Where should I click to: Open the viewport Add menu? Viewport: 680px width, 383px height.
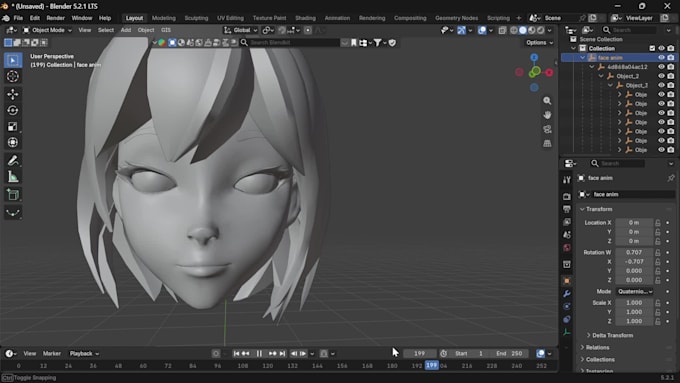point(126,30)
